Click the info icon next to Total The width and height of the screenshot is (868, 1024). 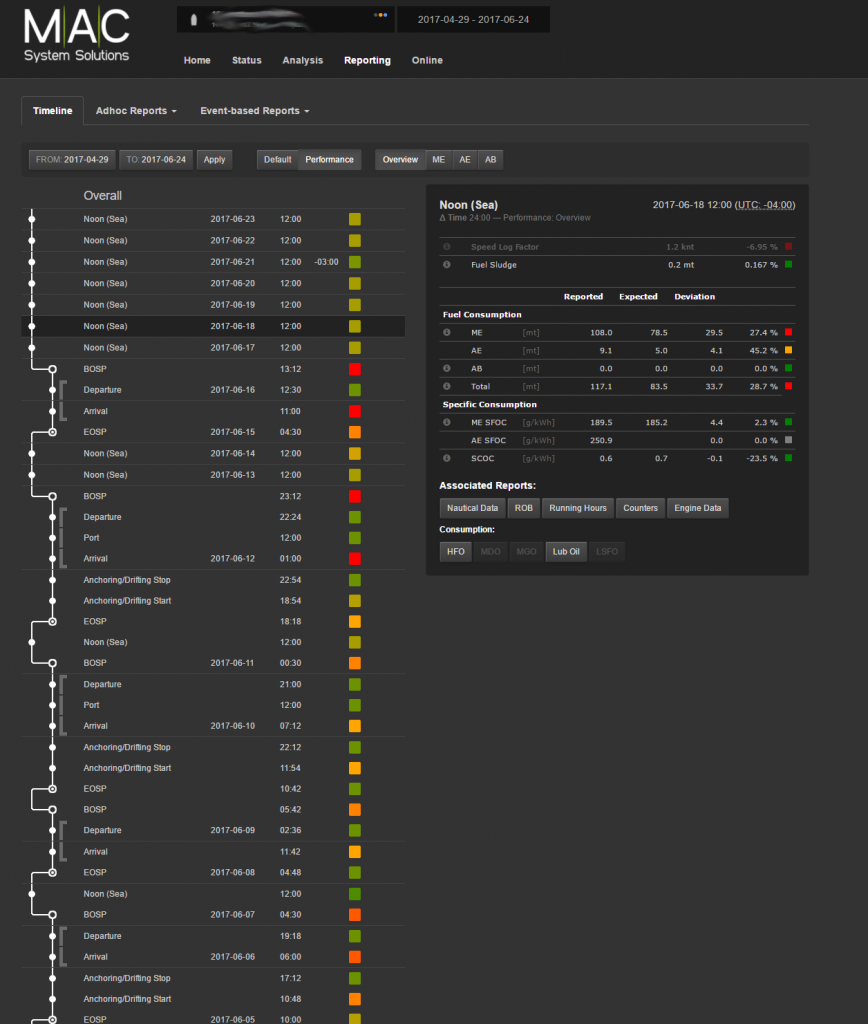click(x=447, y=387)
